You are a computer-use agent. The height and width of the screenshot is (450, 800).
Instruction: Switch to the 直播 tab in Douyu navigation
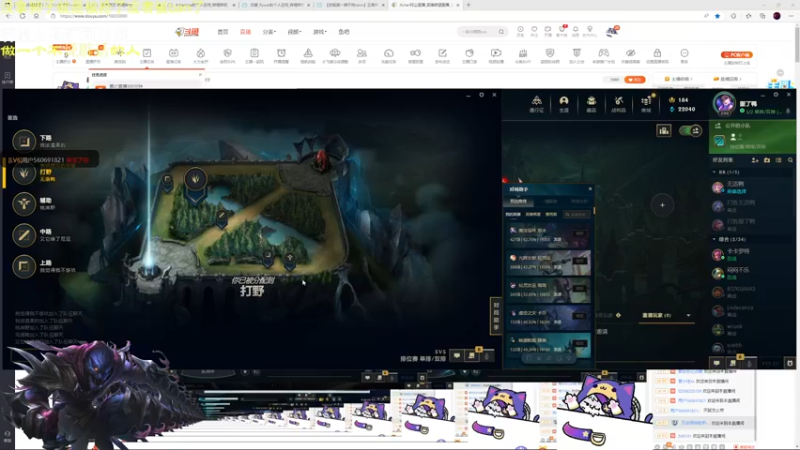(245, 32)
